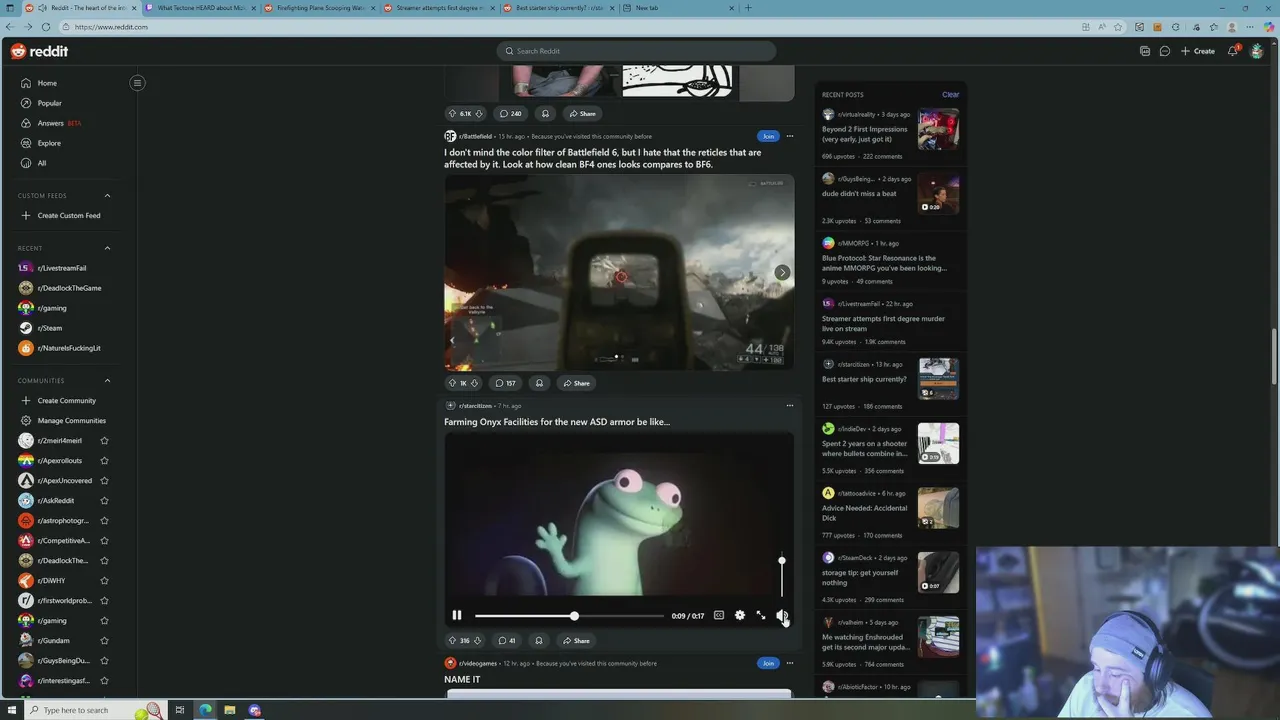Go to Reddit home via the logo
This screenshot has height=720, width=1280.
point(40,51)
